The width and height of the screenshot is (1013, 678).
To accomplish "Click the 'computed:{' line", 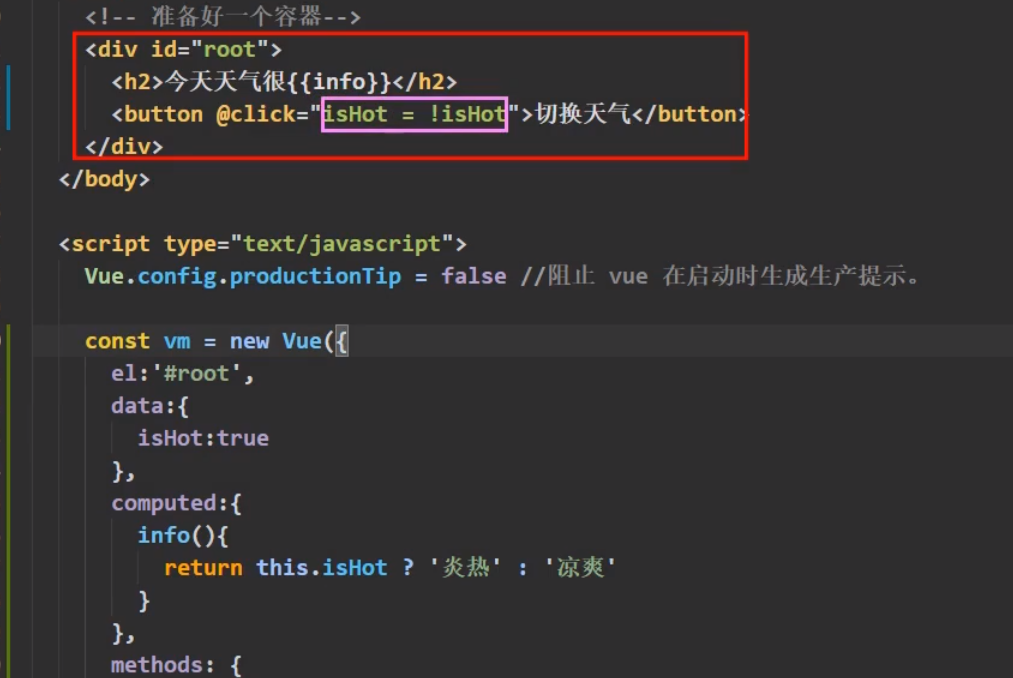I will [x=176, y=503].
